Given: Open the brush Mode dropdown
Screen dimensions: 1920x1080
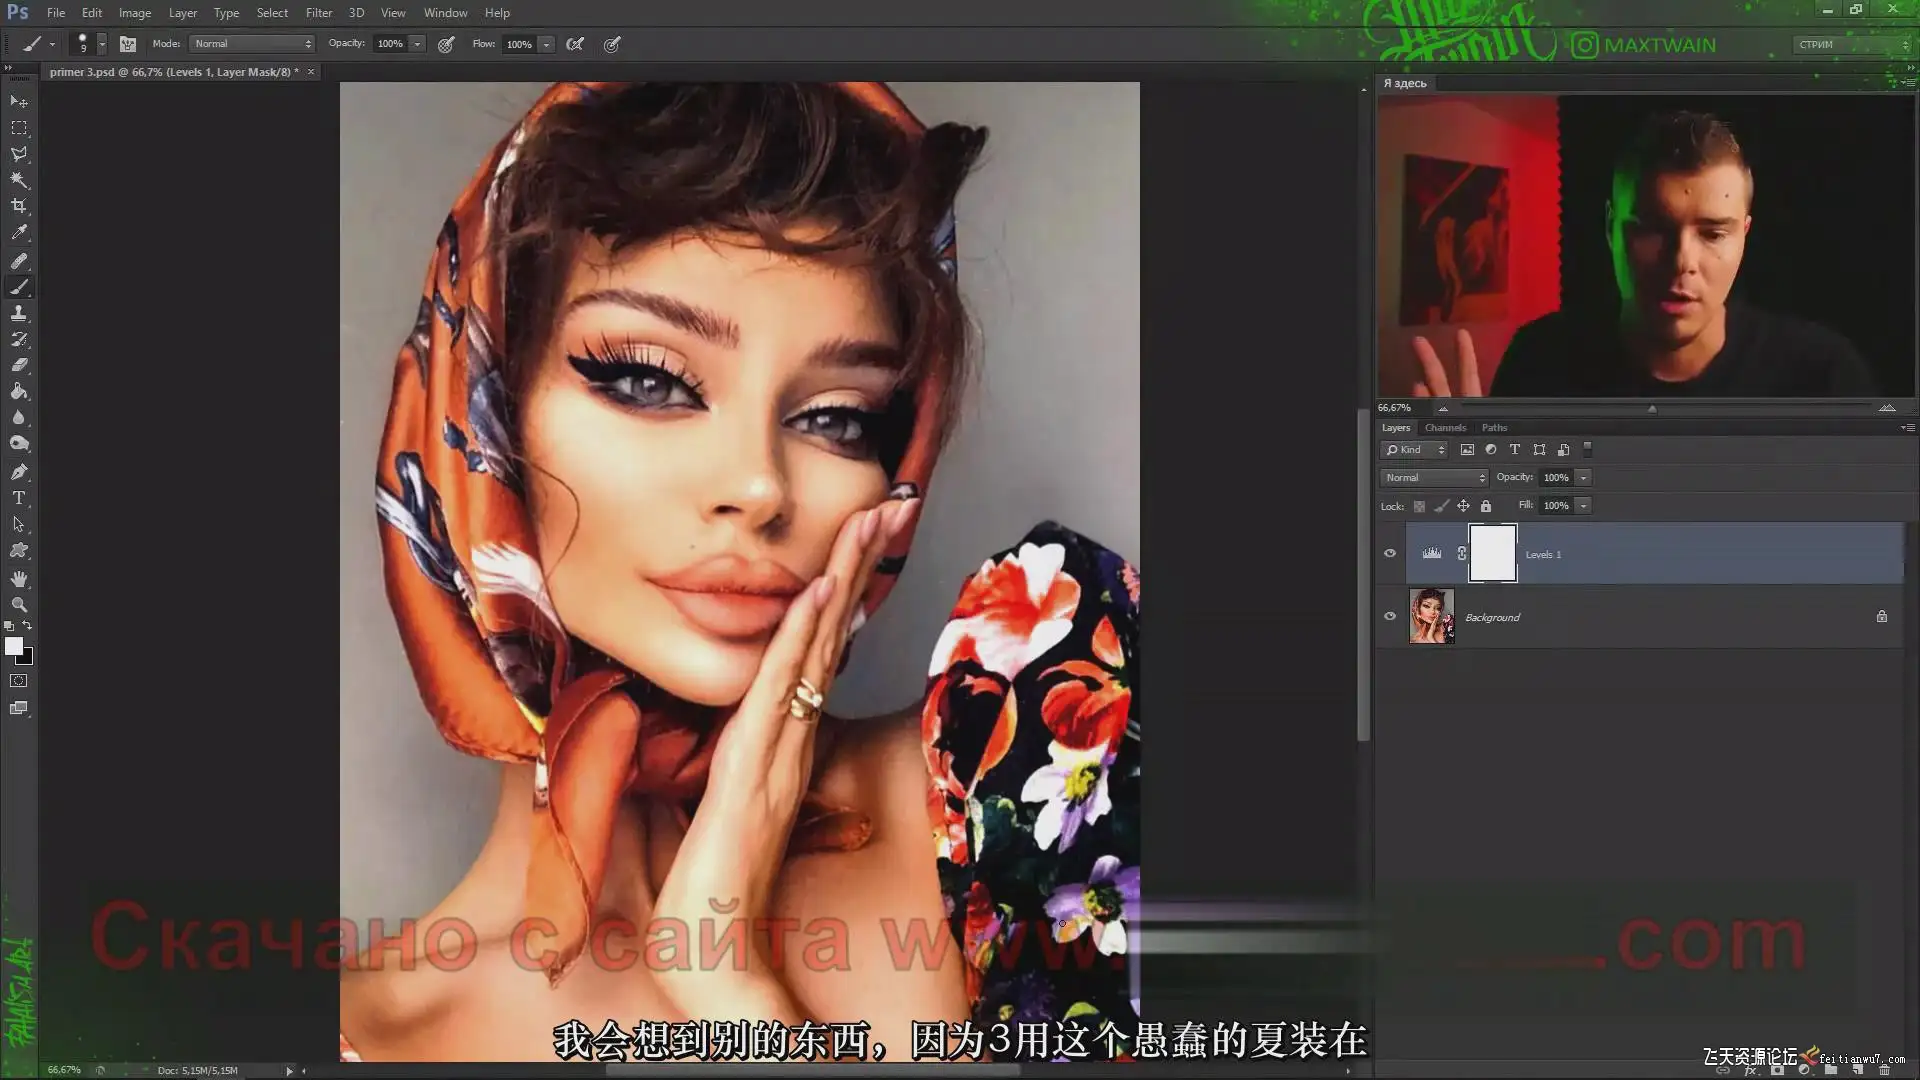Looking at the screenshot, I should [252, 44].
